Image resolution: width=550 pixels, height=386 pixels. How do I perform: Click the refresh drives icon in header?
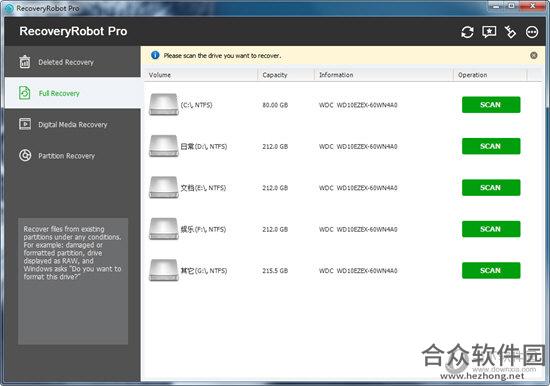[x=467, y=32]
